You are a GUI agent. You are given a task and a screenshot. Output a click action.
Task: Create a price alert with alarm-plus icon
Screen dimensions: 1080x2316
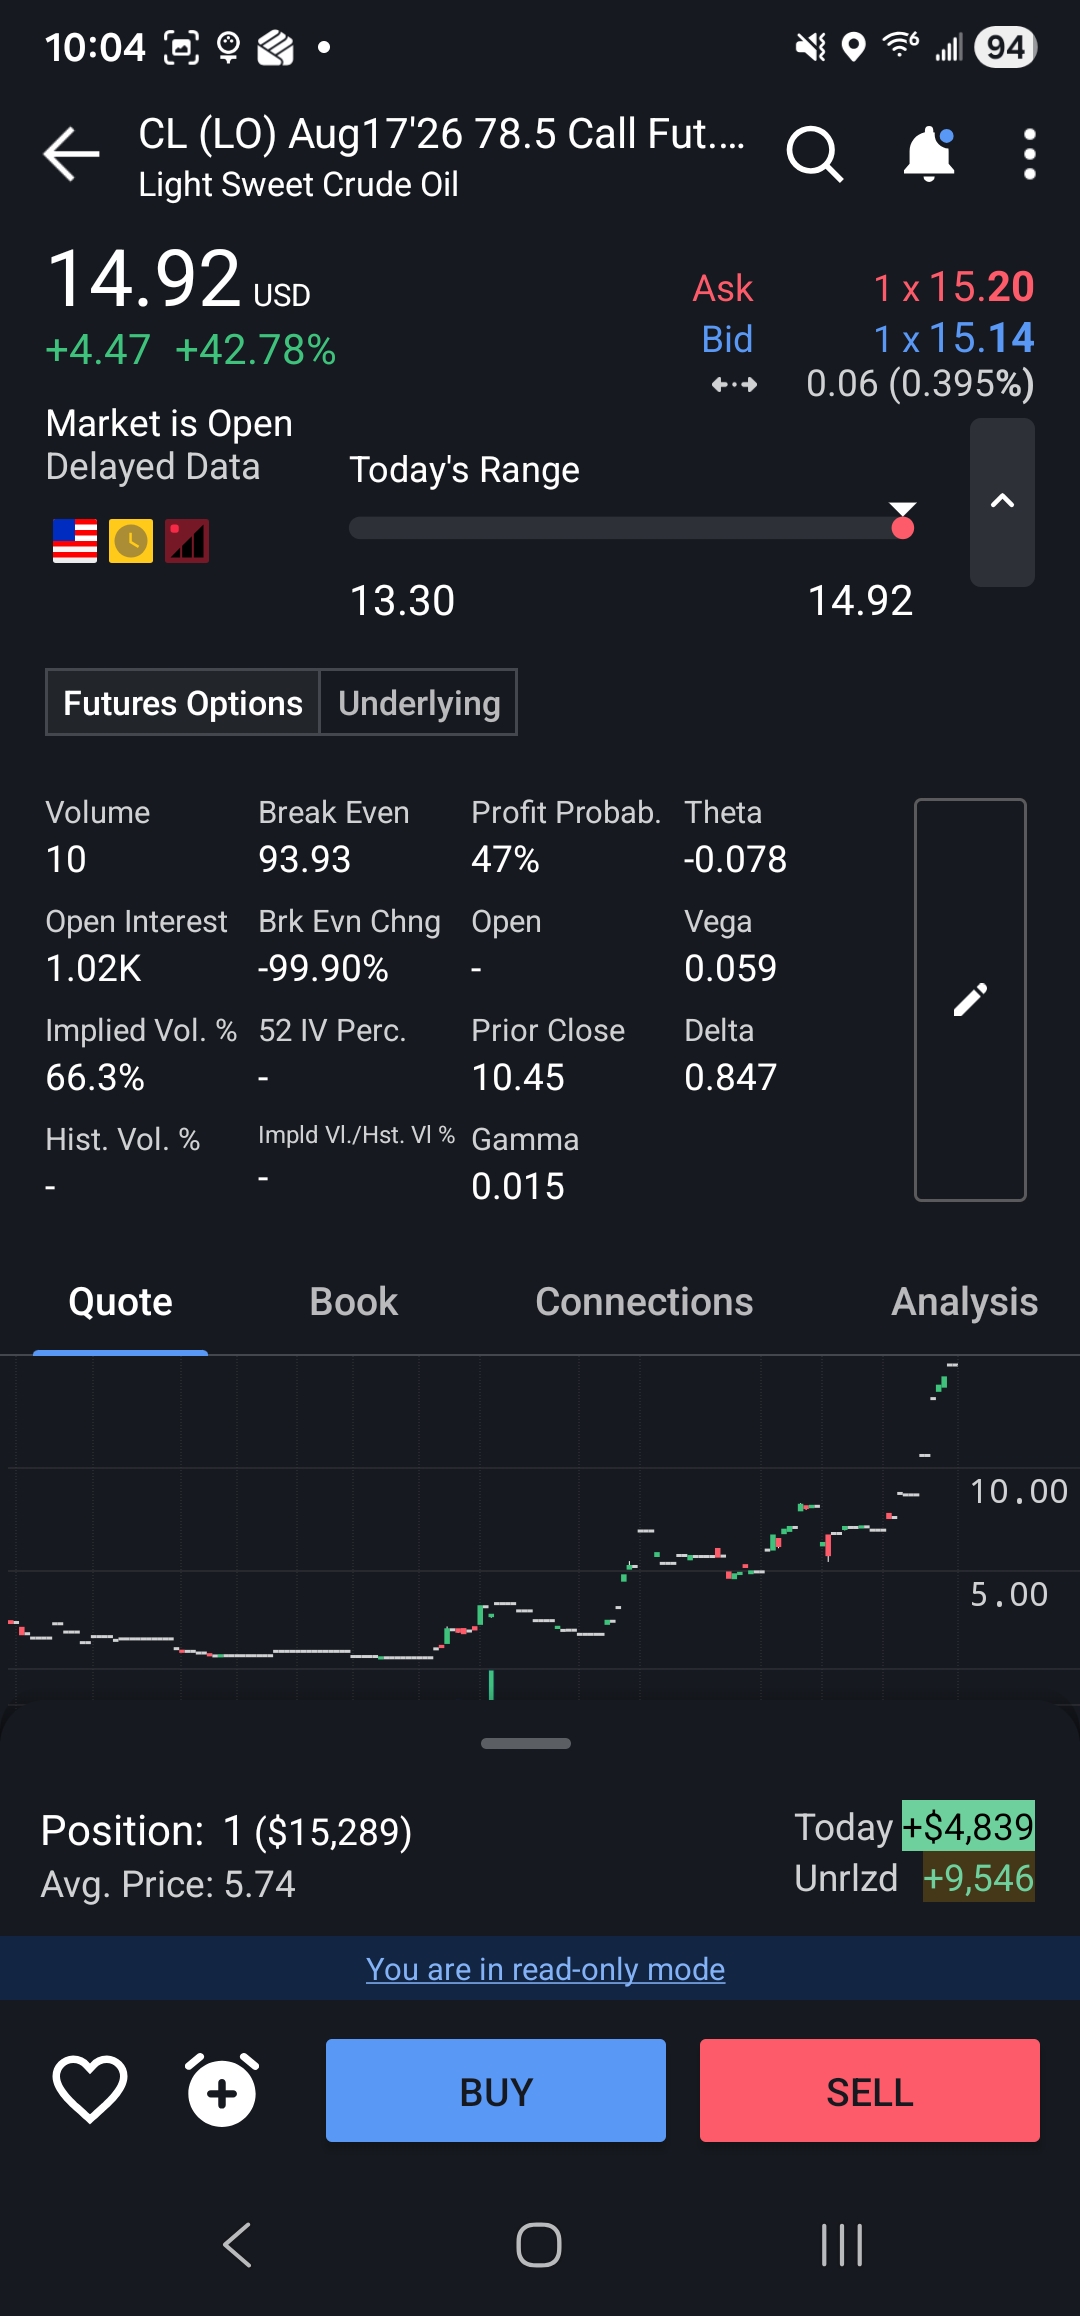pos(222,2090)
